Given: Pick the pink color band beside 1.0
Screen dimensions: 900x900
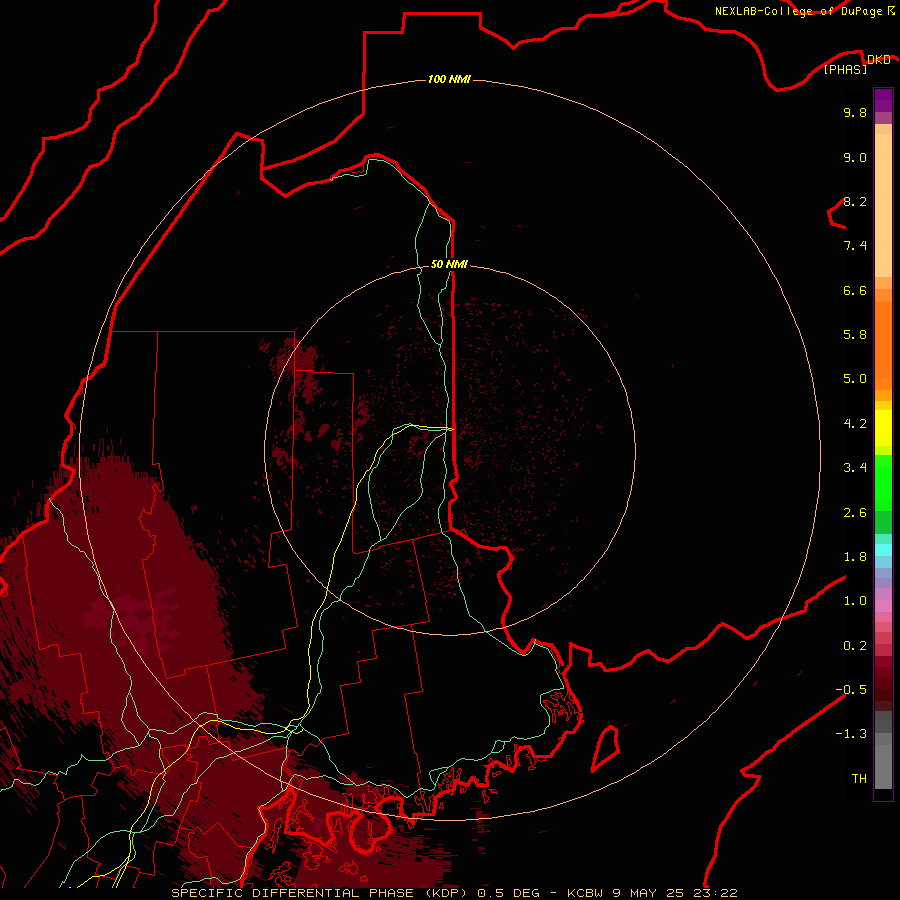Looking at the screenshot, I should coord(883,606).
